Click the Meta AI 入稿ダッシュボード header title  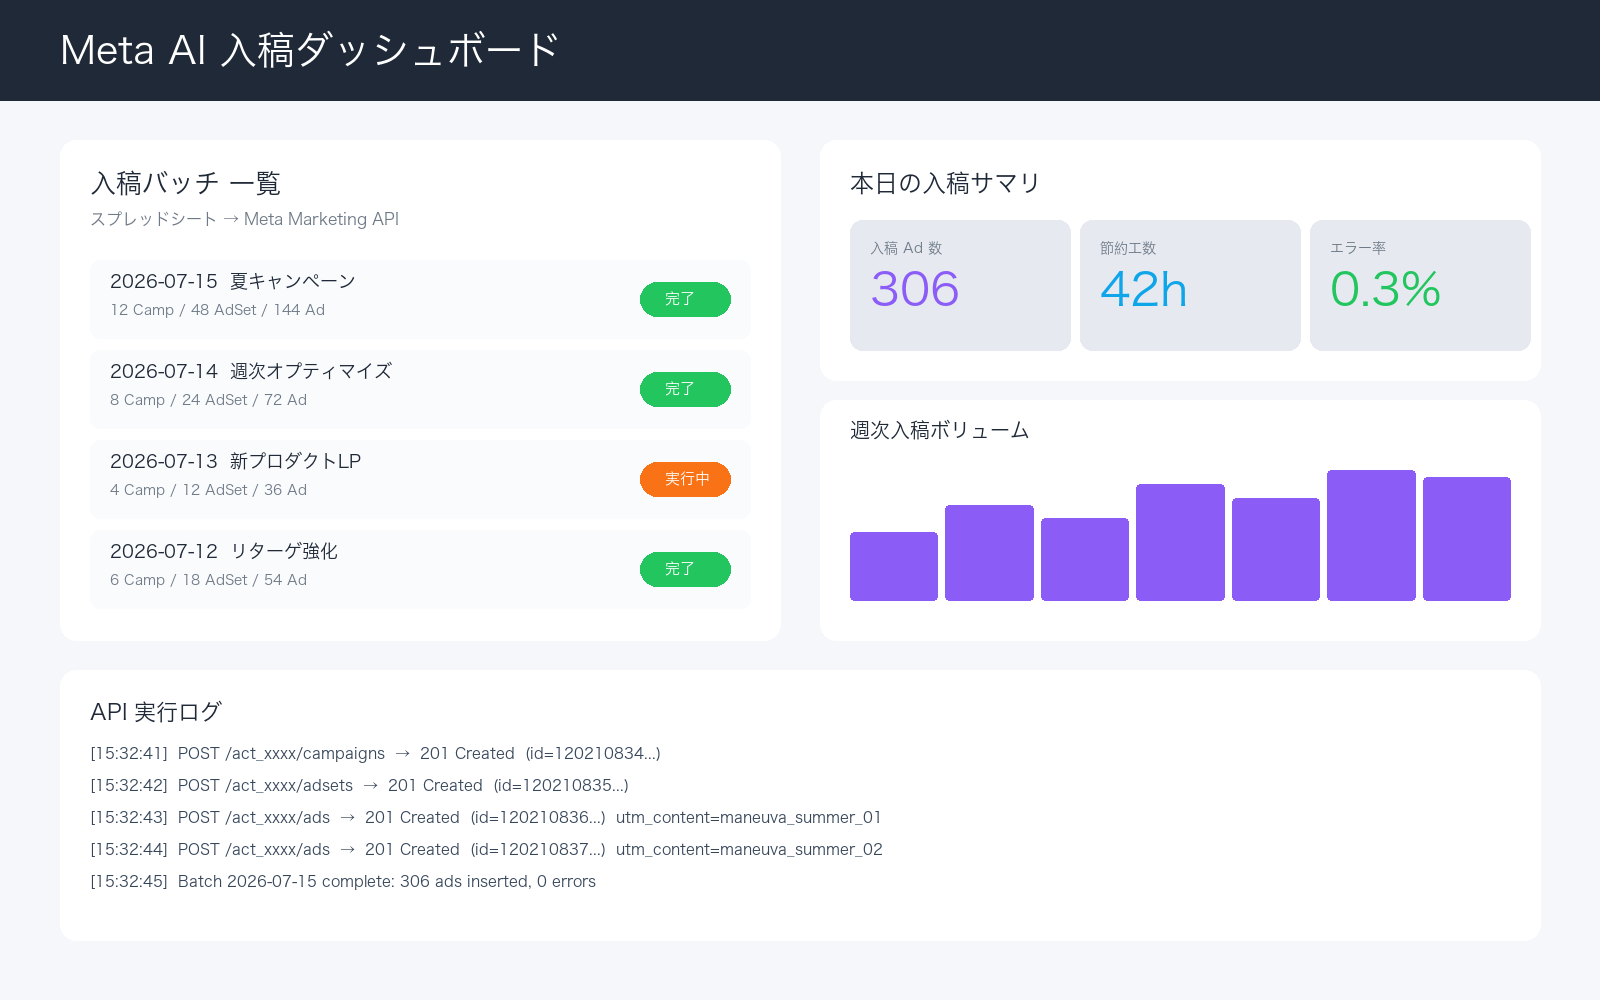point(309,50)
